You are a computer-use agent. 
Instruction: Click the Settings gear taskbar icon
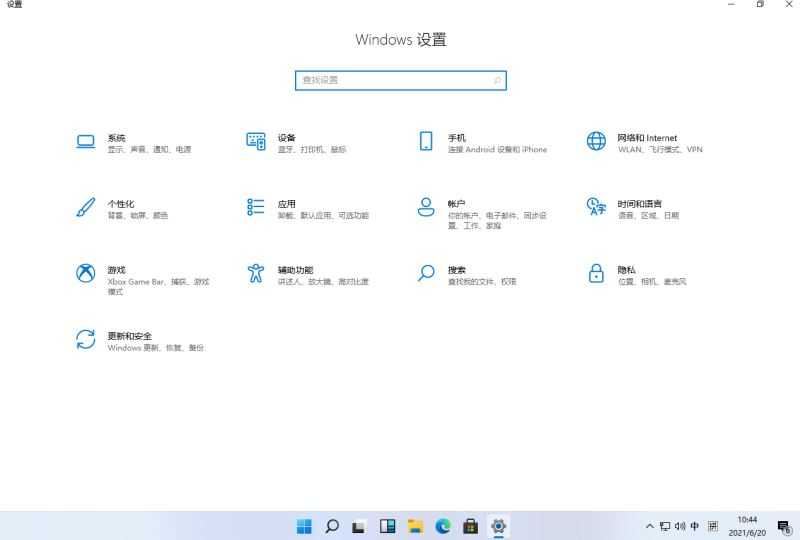click(498, 526)
